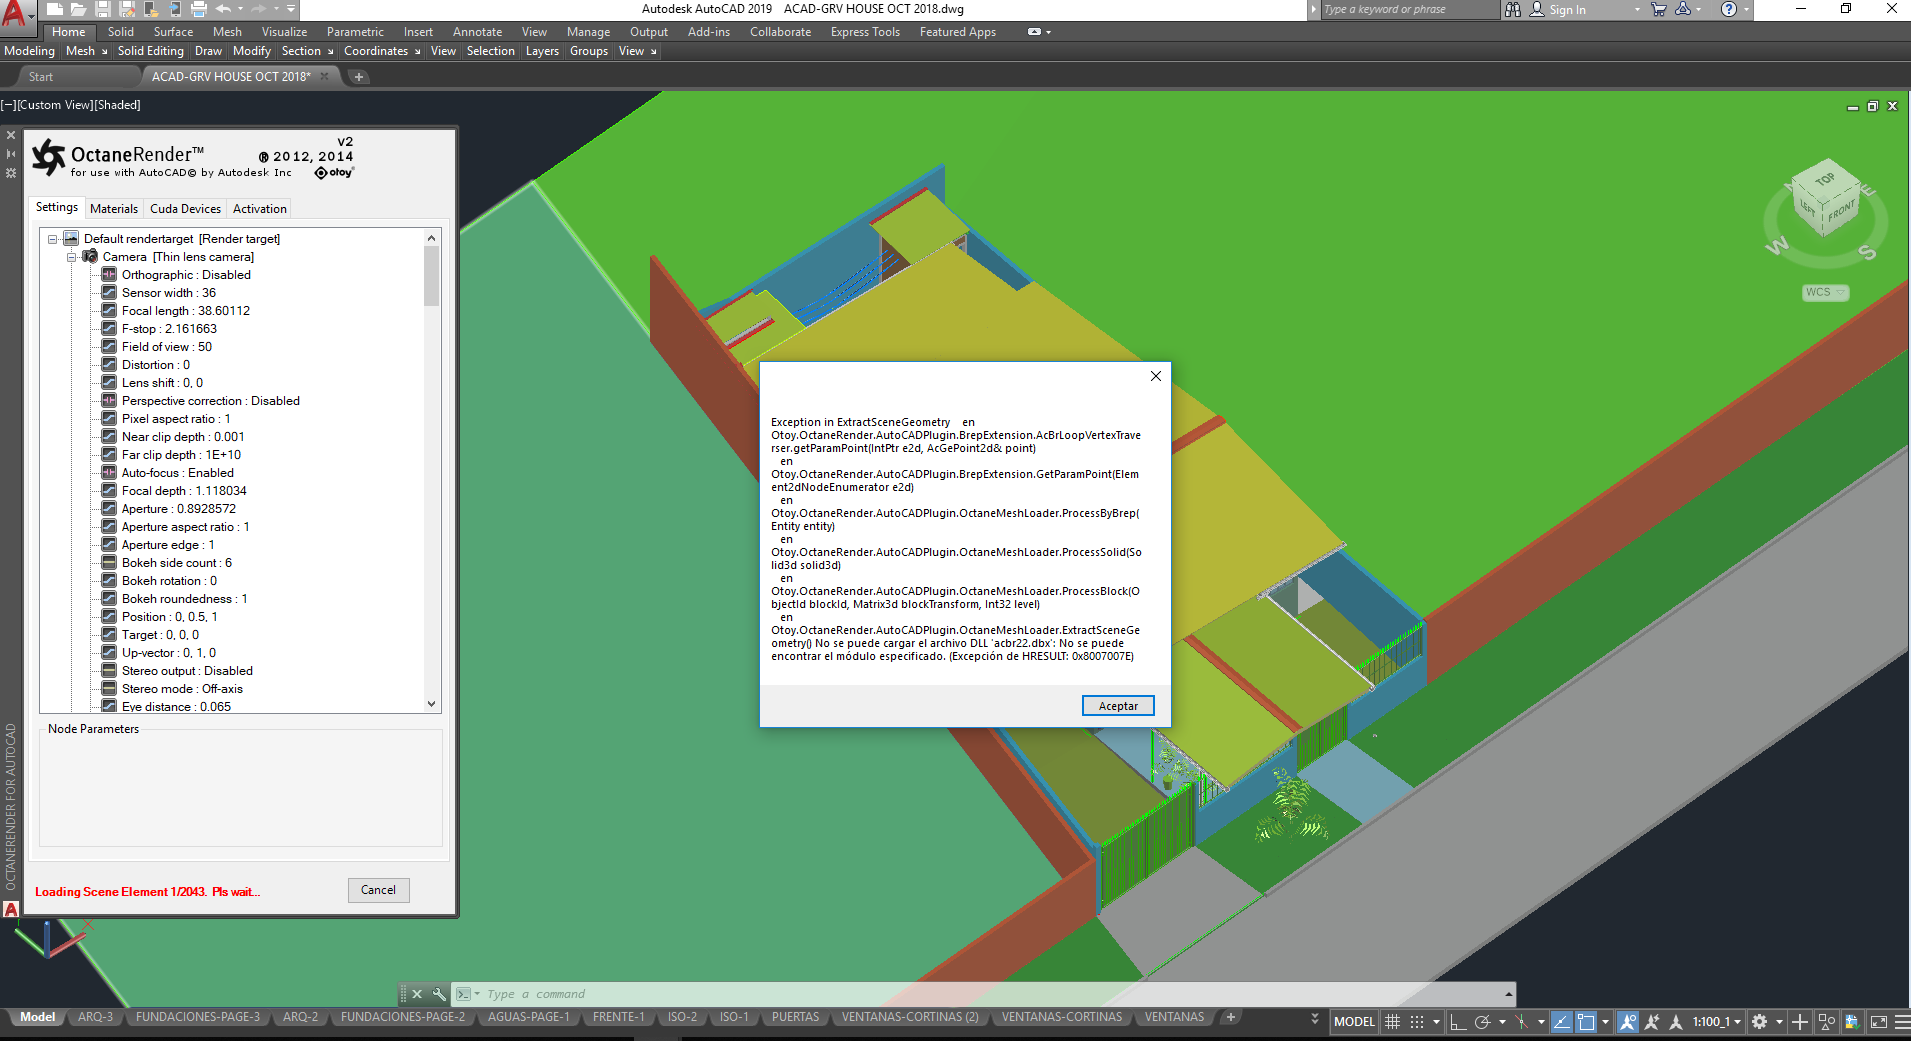The height and width of the screenshot is (1041, 1911).
Task: Click the OctaneRender settings tree scrollbar thumb
Action: click(x=431, y=276)
